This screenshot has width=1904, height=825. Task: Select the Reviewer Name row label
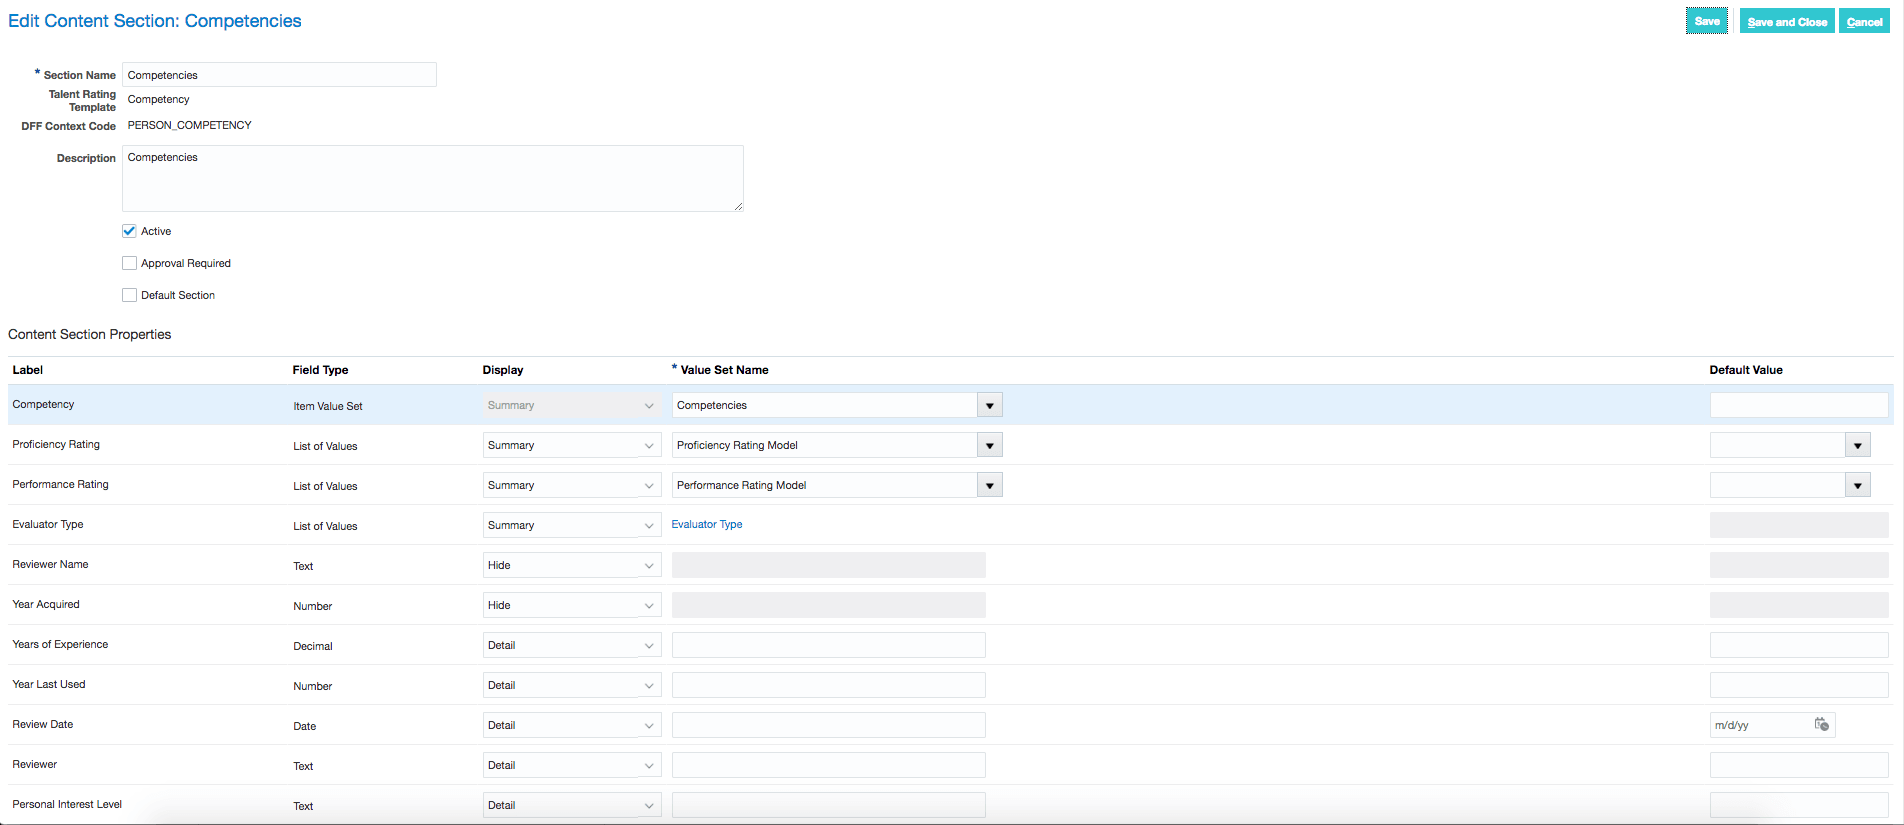[50, 564]
